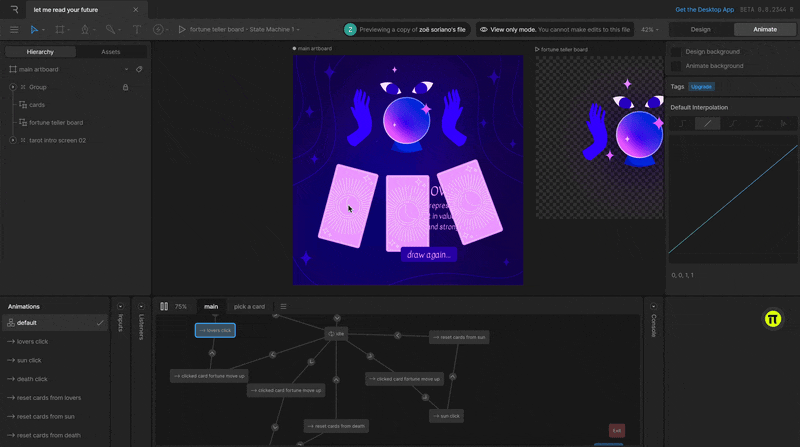
Task: Pick the Pen tool
Action: pos(85,30)
